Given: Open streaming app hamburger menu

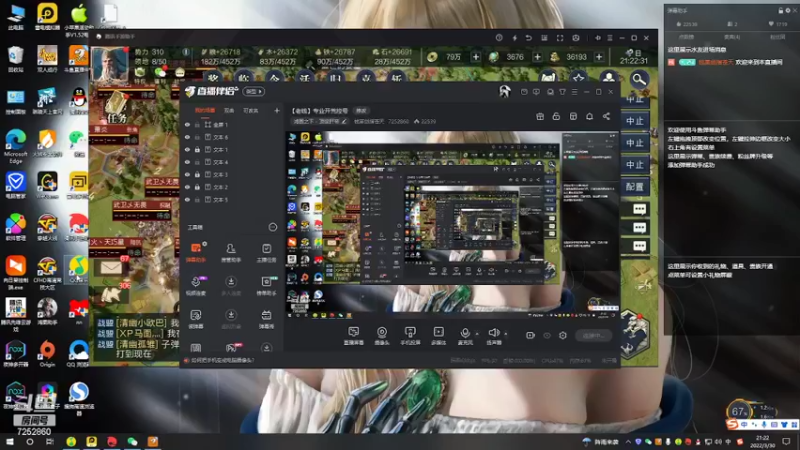Looking at the screenshot, I should [574, 92].
